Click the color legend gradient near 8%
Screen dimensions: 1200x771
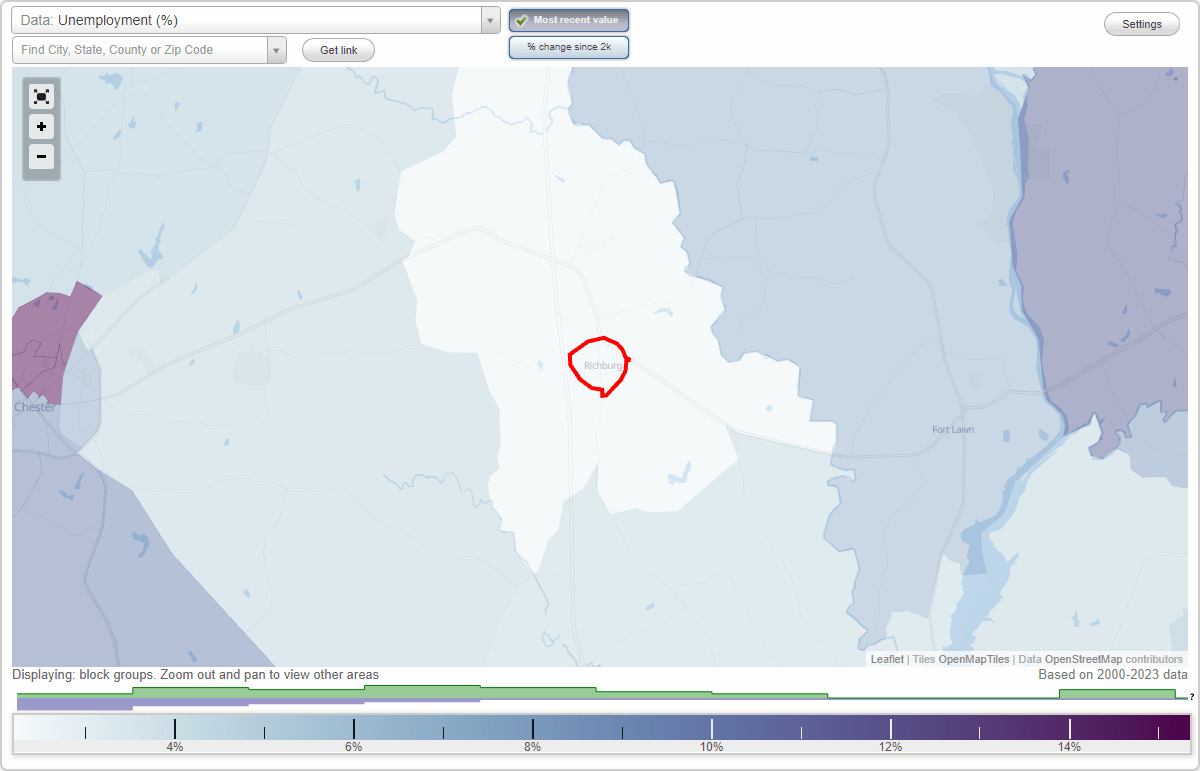532,726
